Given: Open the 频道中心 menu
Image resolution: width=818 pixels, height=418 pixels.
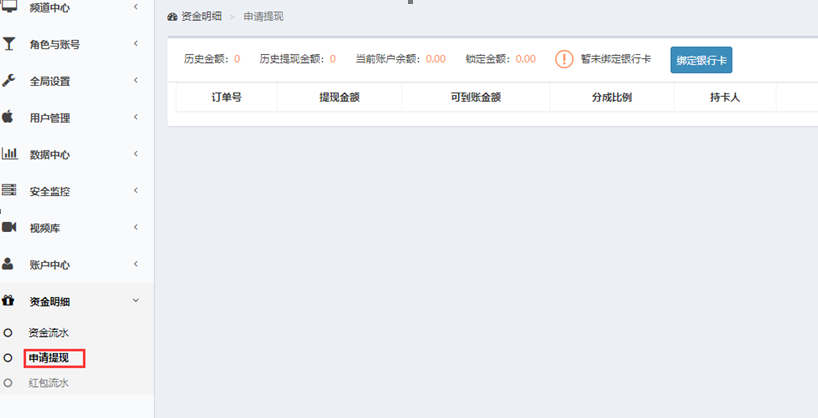Looking at the screenshot, I should tap(50, 8).
